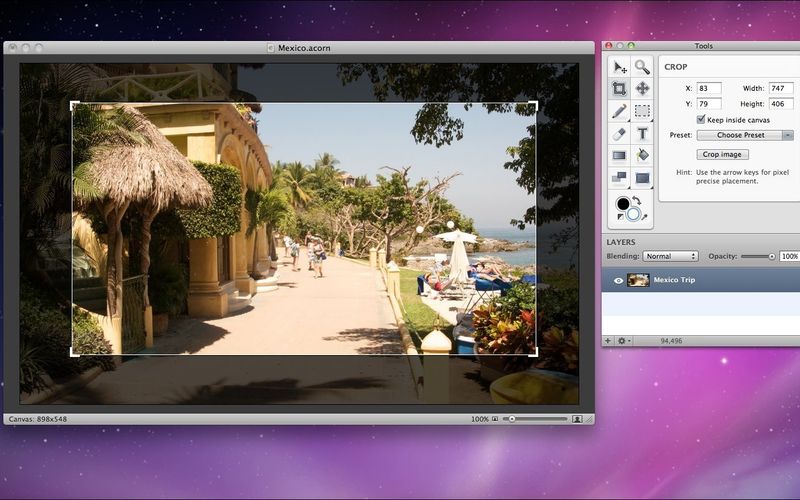Screen dimensions: 800x500
Task: Click the crop Width field
Action: [781, 88]
